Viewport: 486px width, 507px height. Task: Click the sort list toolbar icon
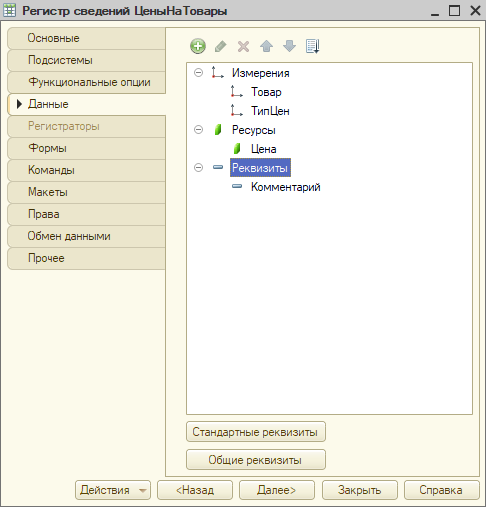coord(312,46)
